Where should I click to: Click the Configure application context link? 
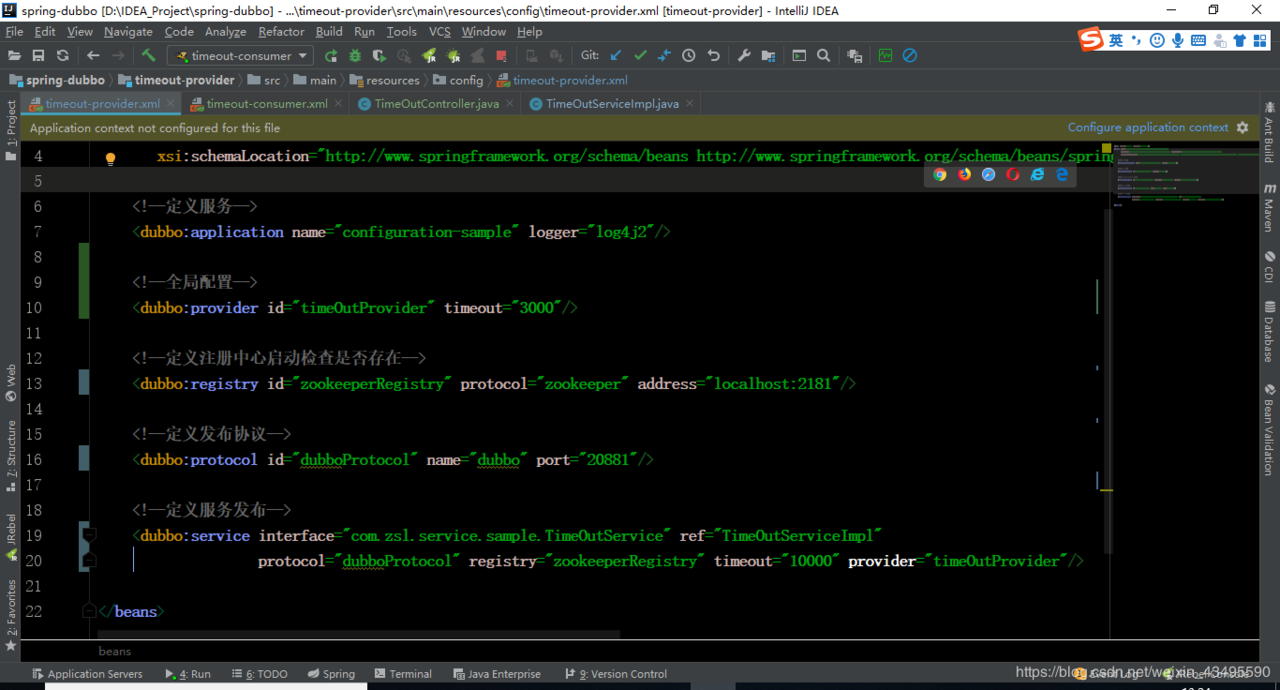[x=1148, y=127]
